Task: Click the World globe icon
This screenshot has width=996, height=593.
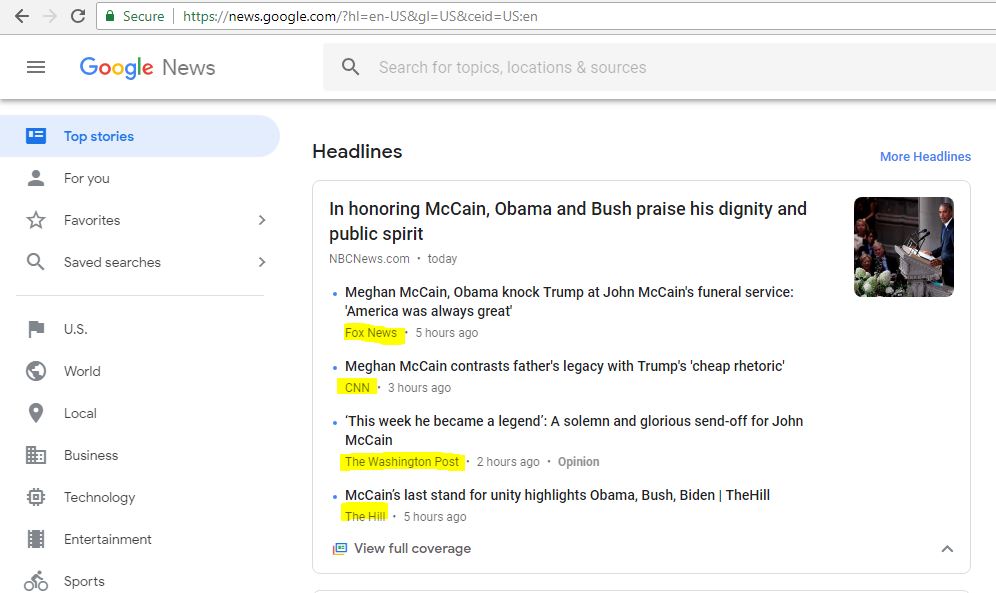Action: [36, 371]
